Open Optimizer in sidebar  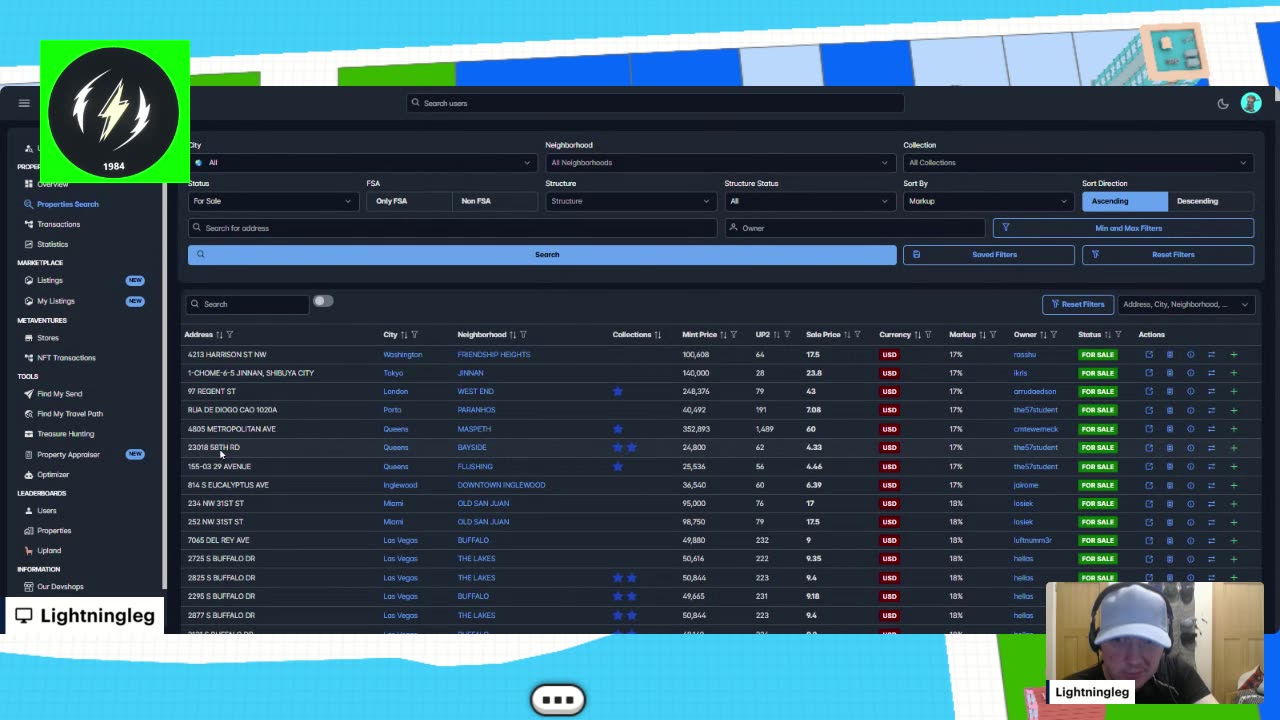tap(53, 475)
